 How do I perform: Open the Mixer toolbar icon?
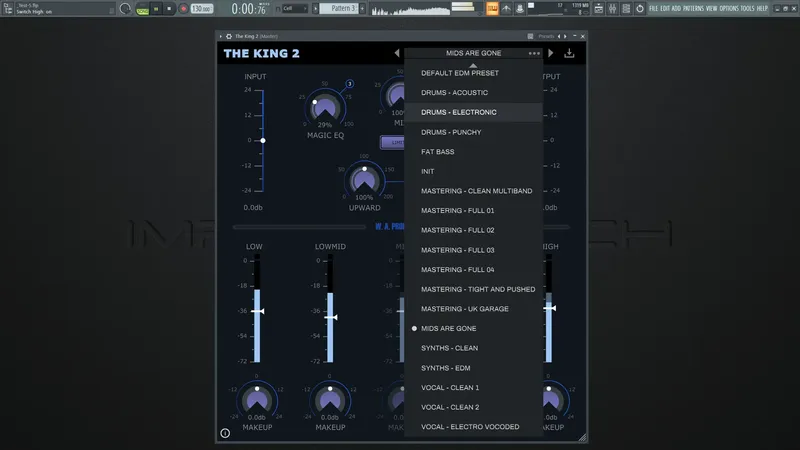[x=612, y=9]
